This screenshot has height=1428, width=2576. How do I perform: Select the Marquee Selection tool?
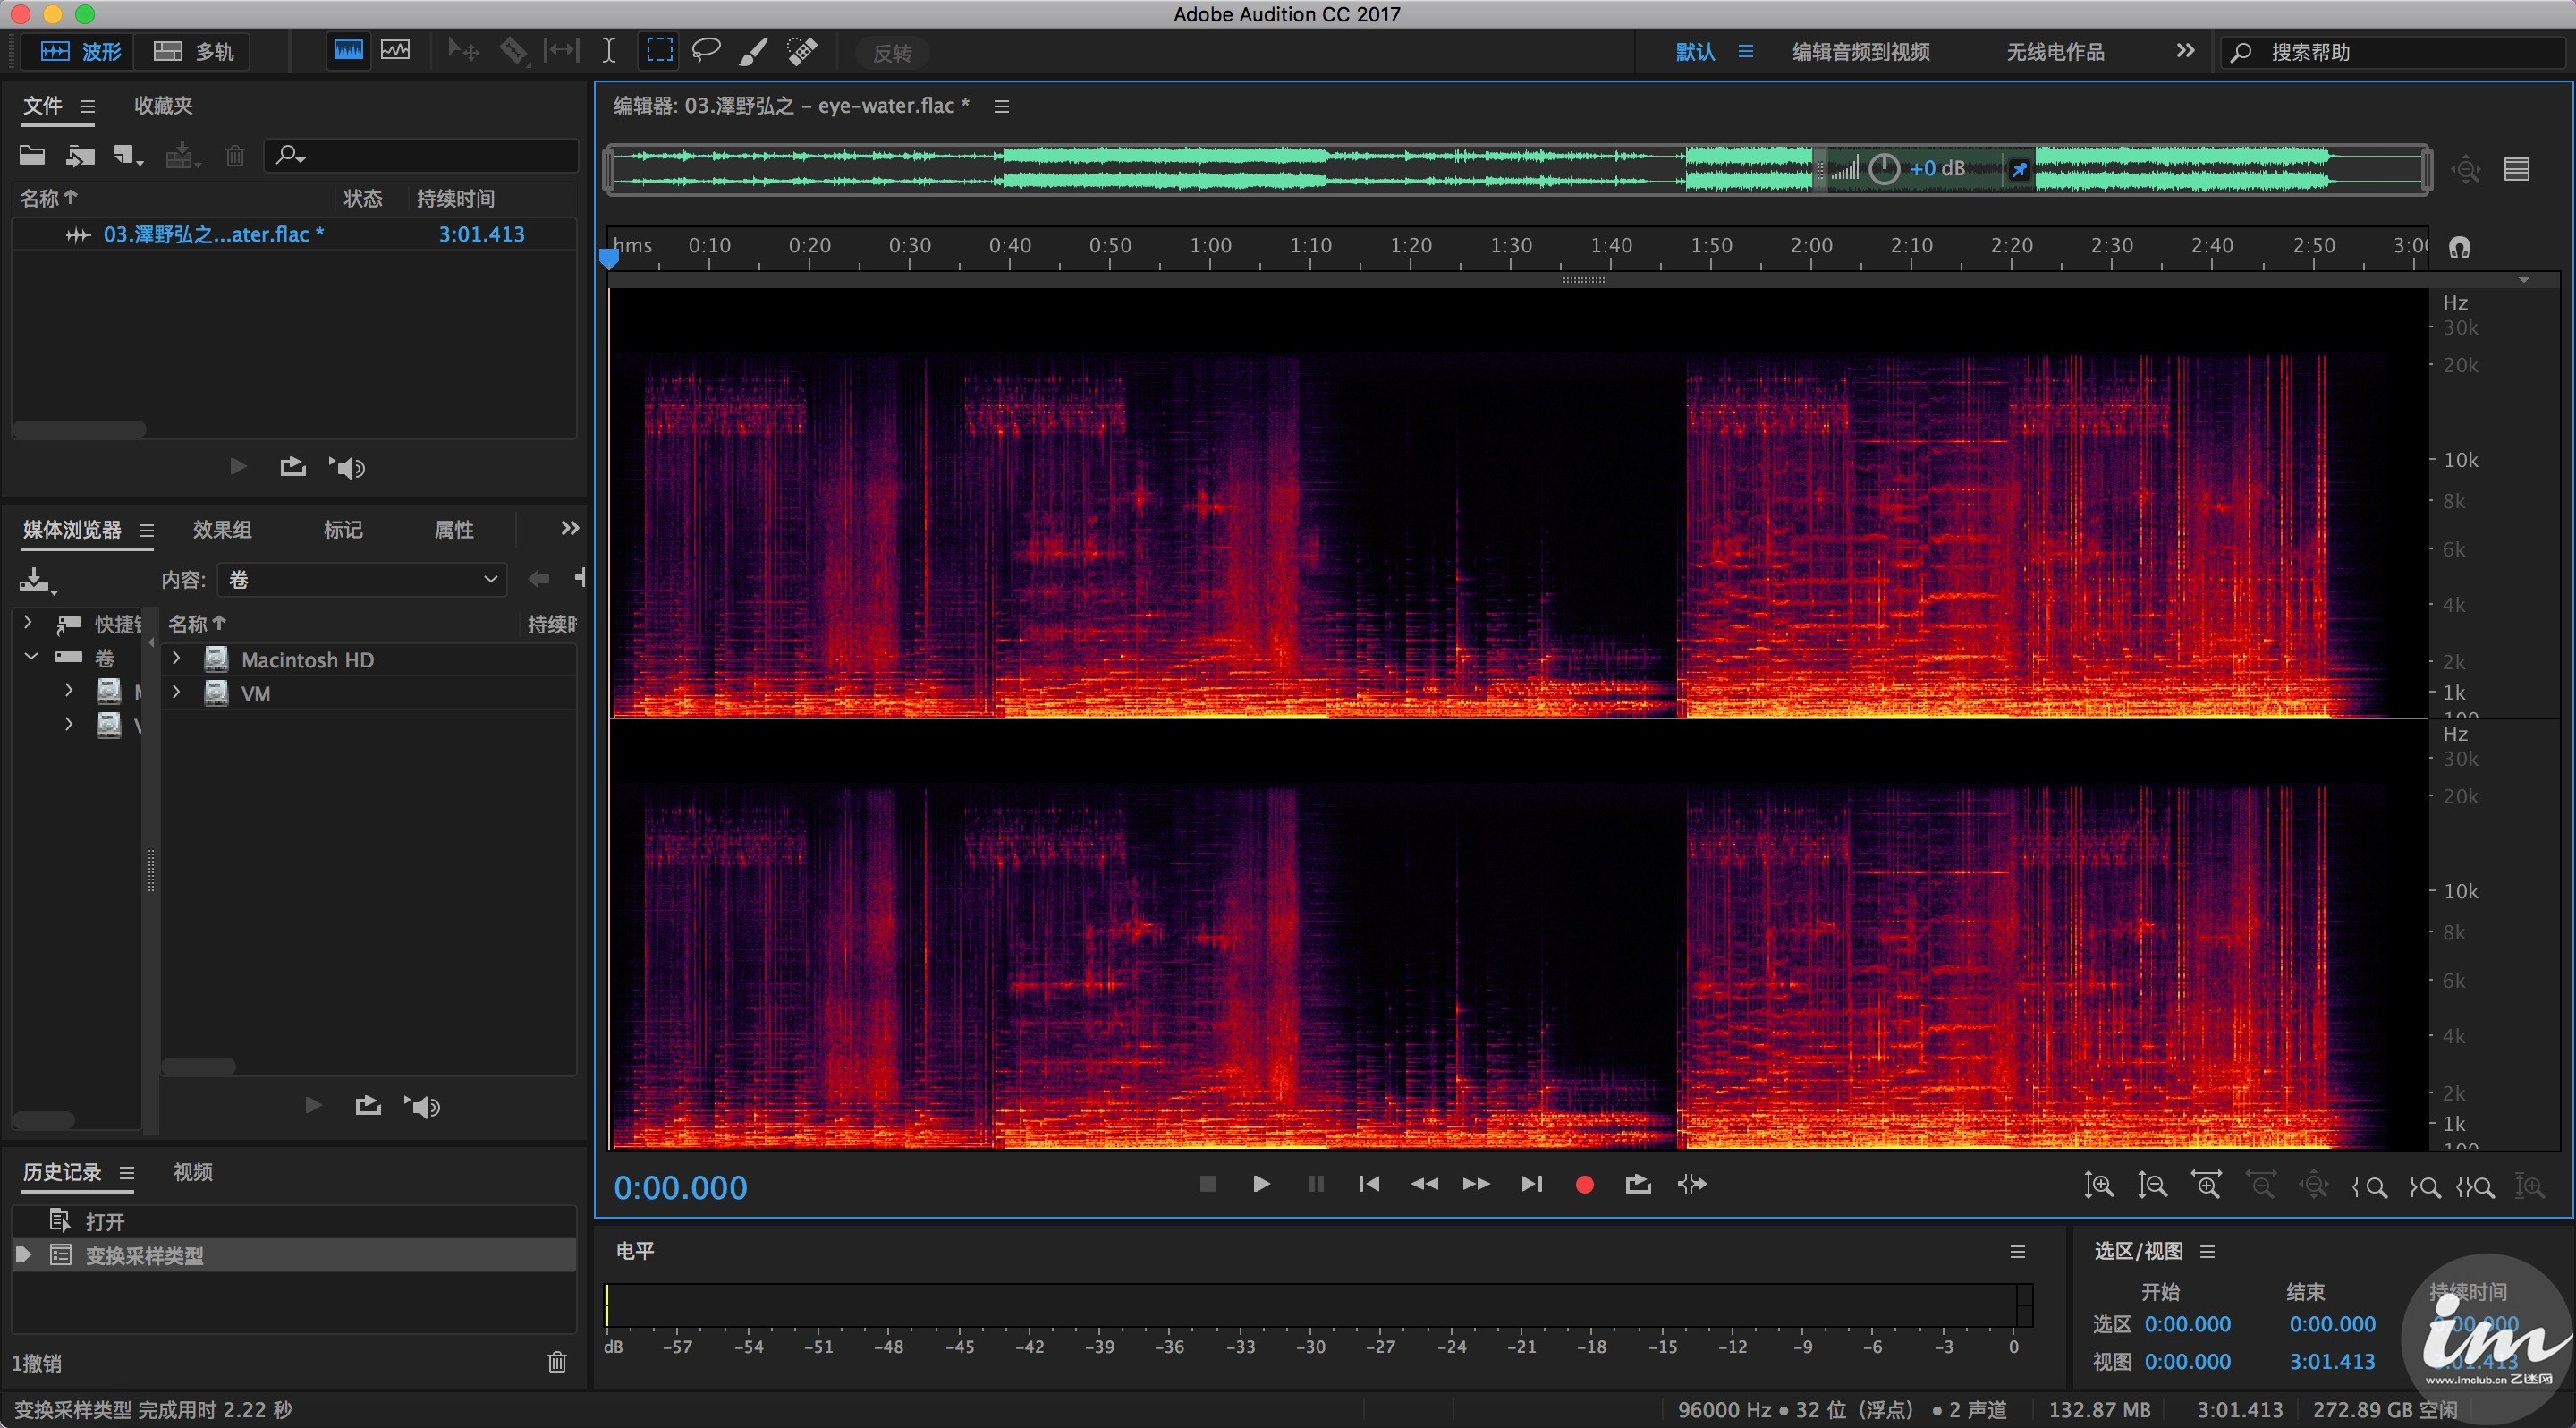[659, 51]
